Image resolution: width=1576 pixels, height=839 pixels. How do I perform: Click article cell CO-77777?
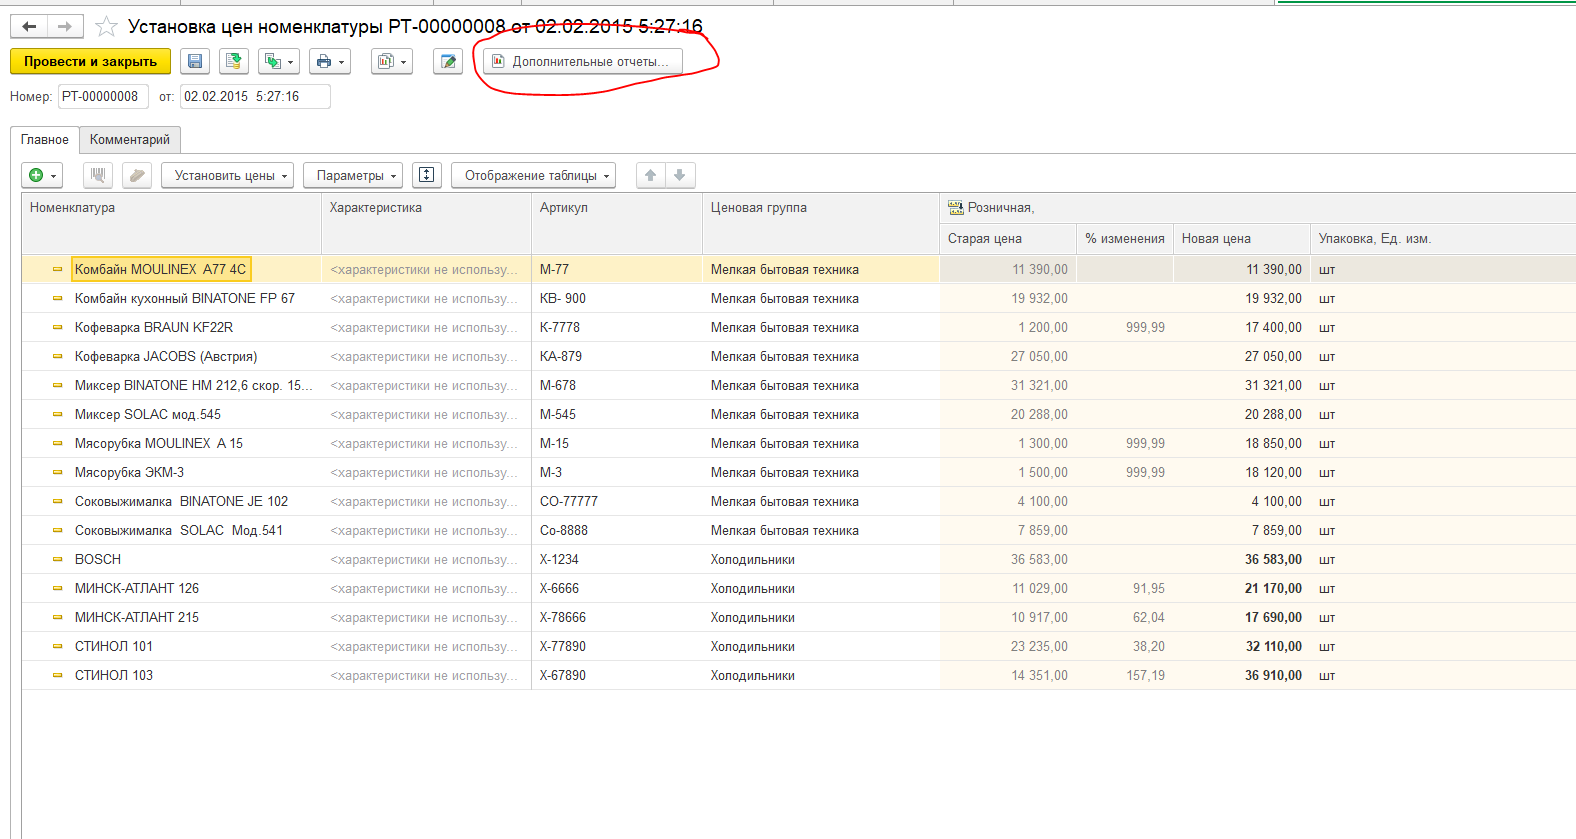point(617,502)
